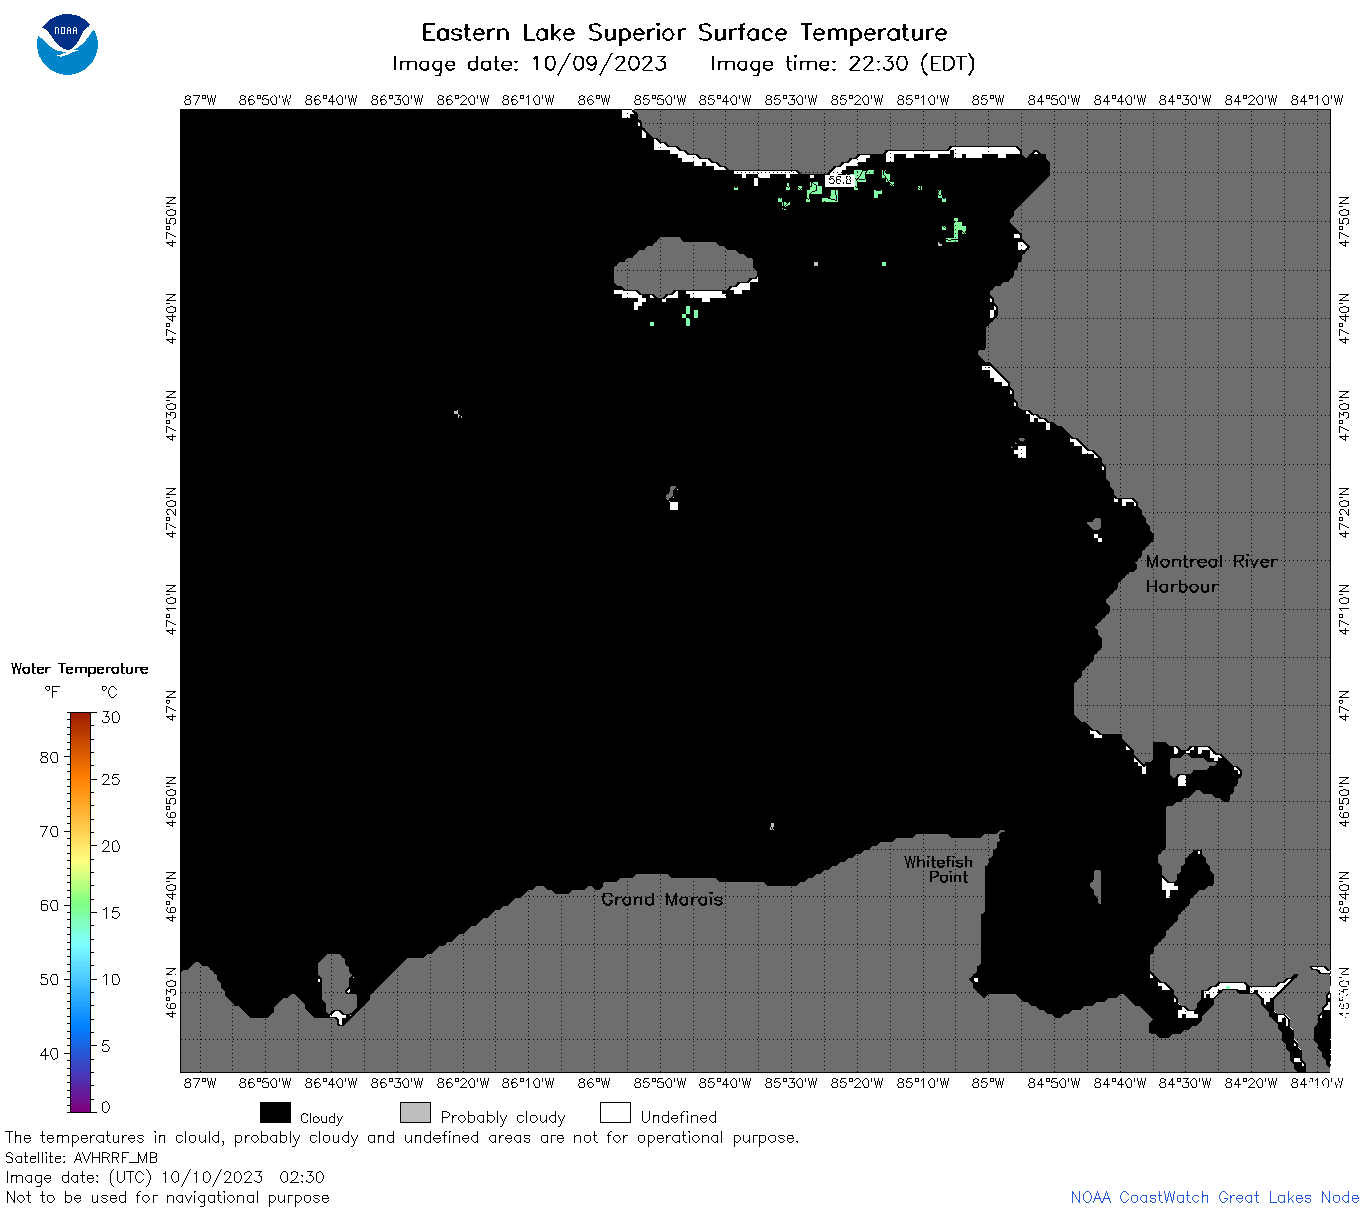1370x1213 pixels.
Task: Click the Montreal River Harbour map label
Action: tap(1211, 574)
